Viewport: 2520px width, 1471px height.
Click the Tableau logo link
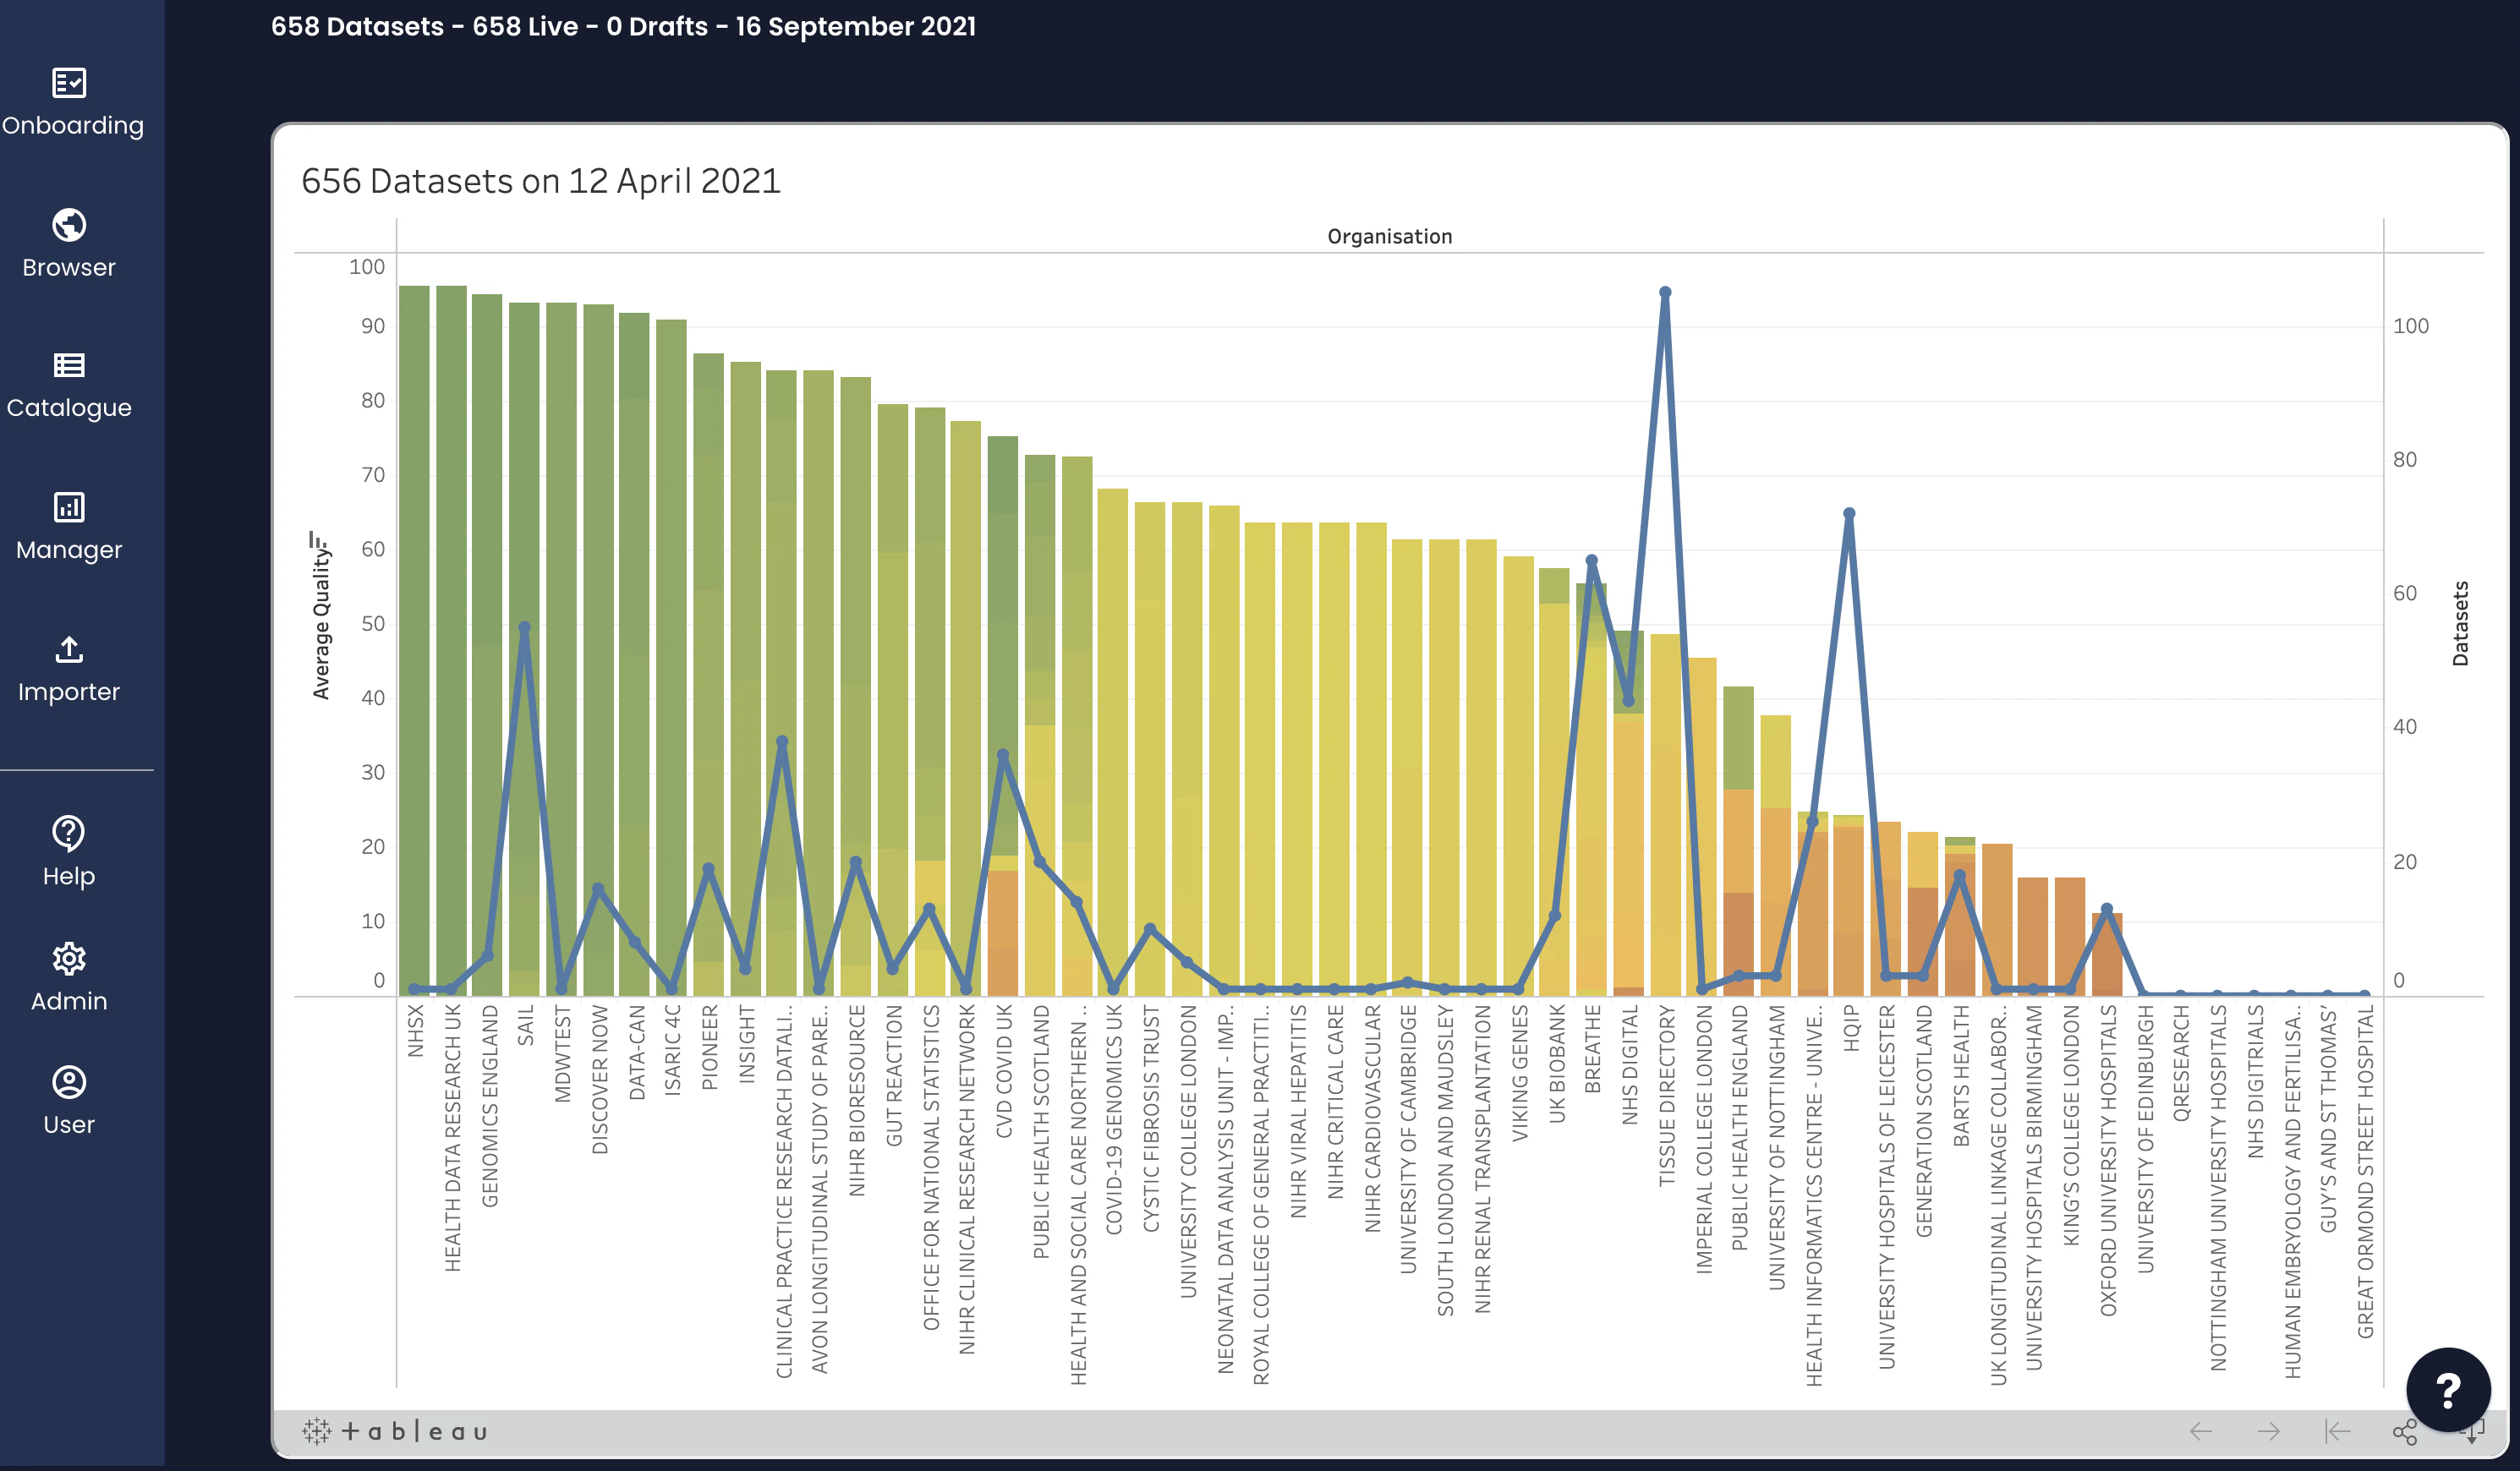[395, 1431]
